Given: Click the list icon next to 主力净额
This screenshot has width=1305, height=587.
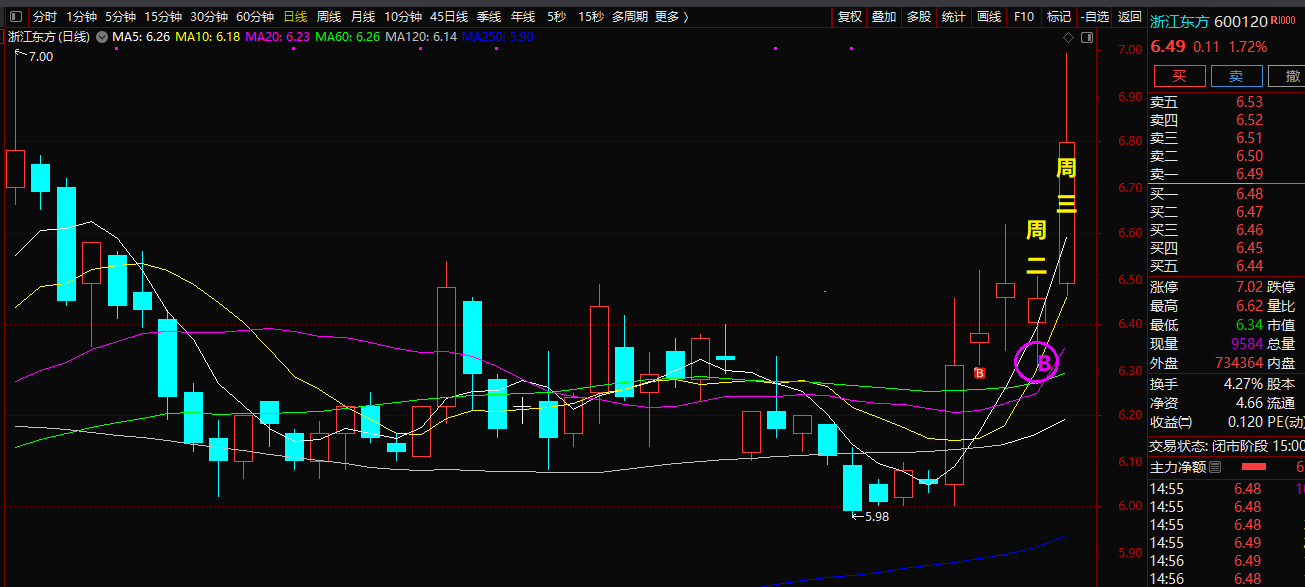Looking at the screenshot, I should click(1215, 467).
